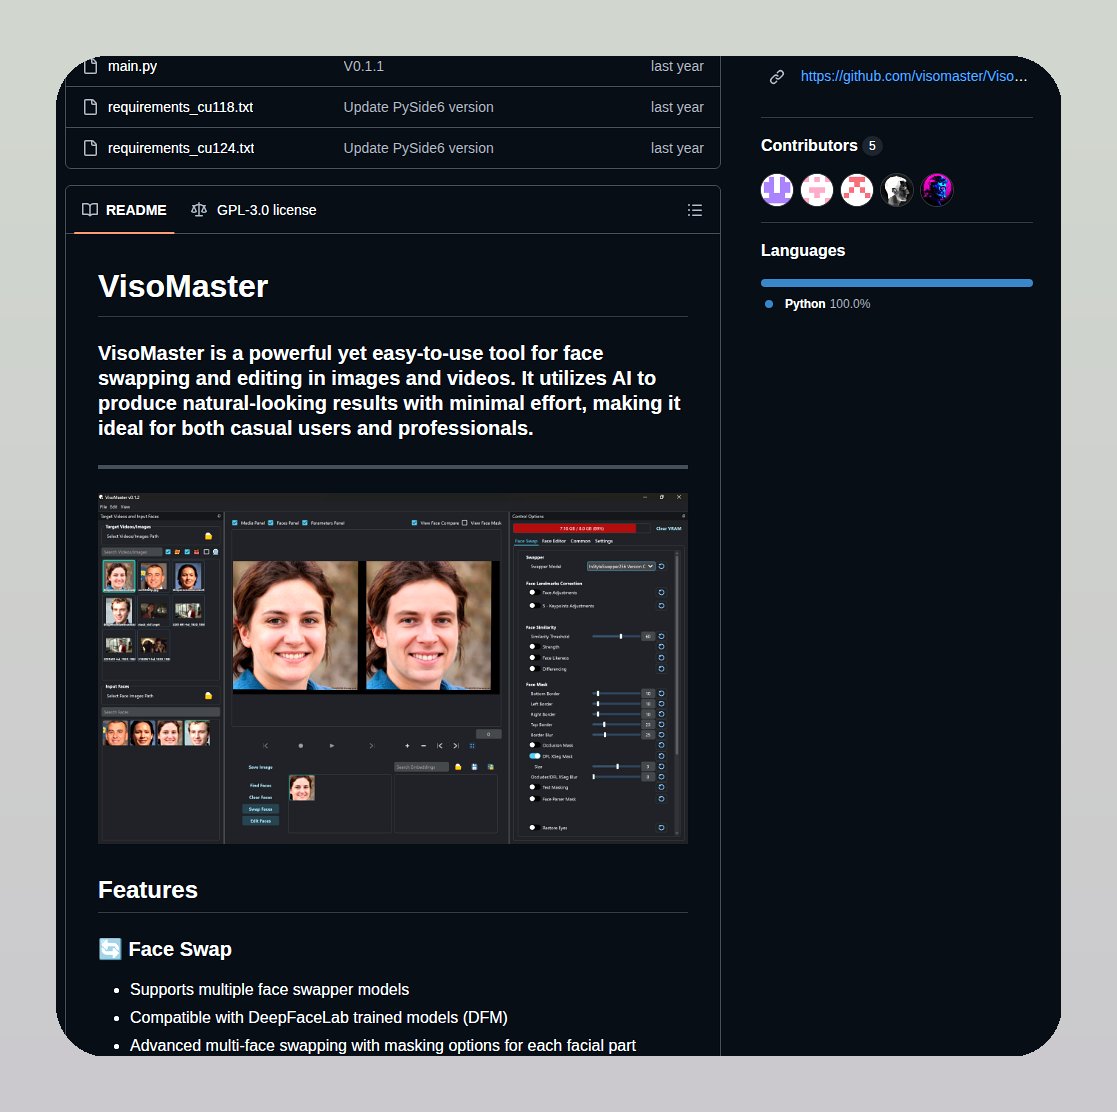Click the blue Python language dot
Viewport: 1117px width, 1112px height.
769,304
